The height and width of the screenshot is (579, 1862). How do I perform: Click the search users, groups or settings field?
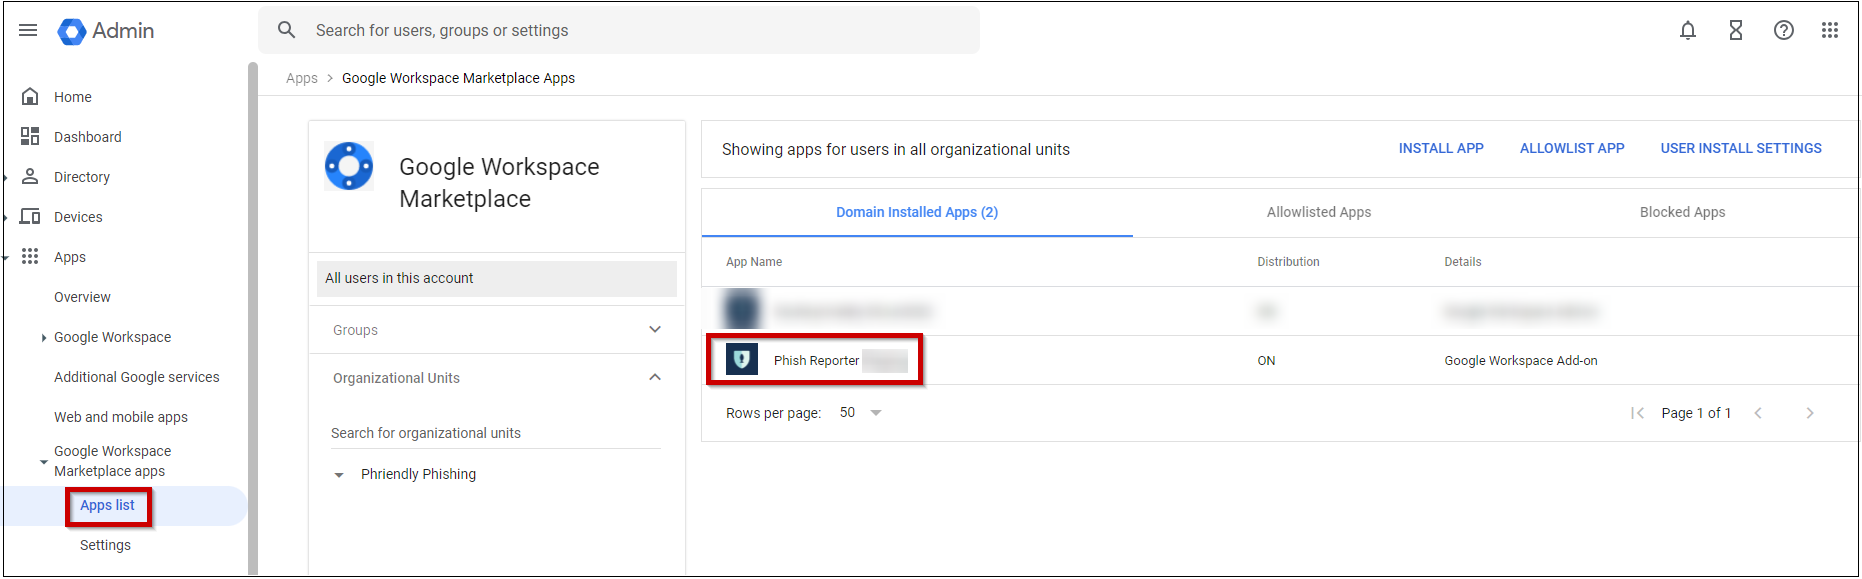pos(619,30)
